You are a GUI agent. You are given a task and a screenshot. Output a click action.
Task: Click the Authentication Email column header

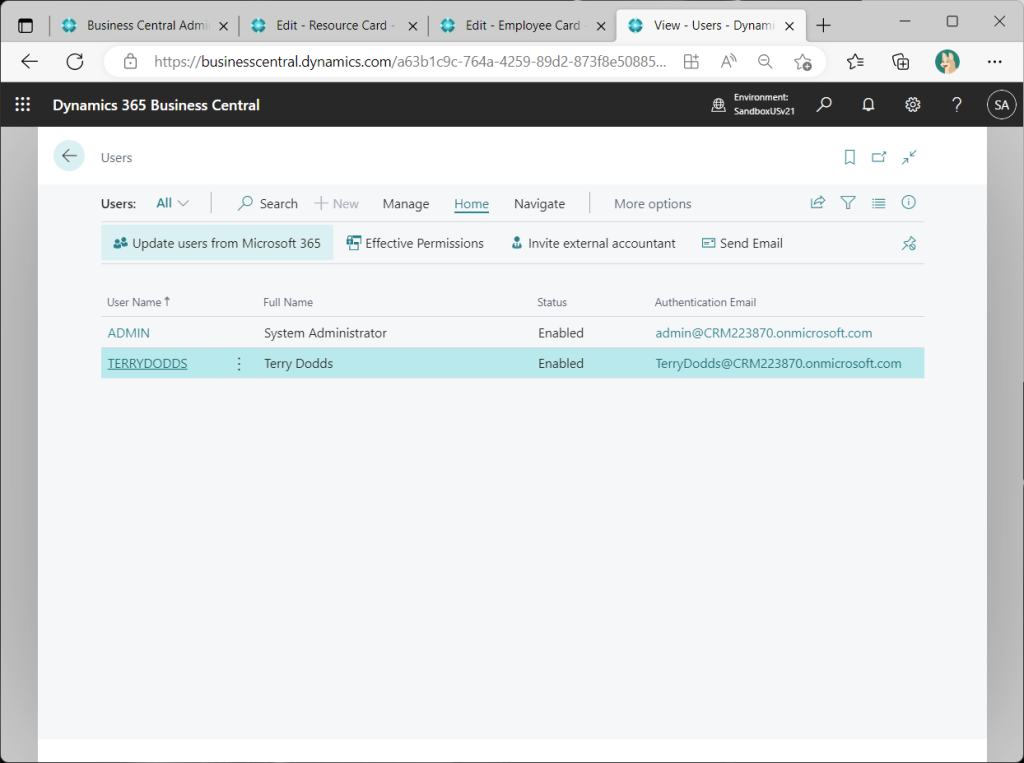(x=705, y=302)
